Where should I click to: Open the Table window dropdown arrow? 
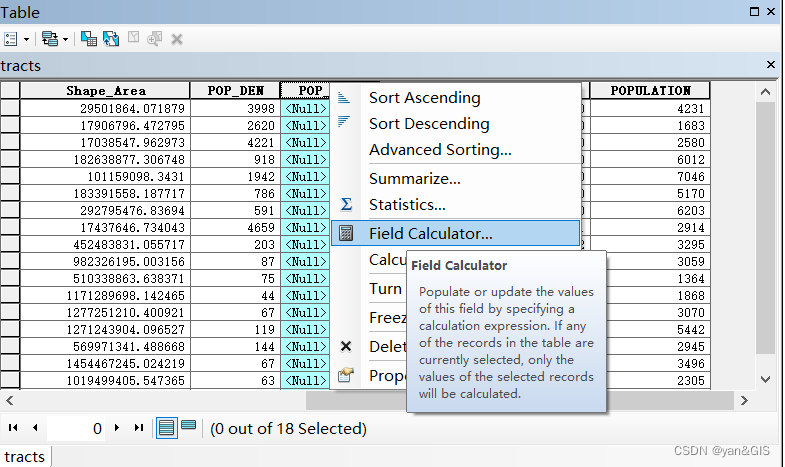pyautogui.click(x=755, y=12)
